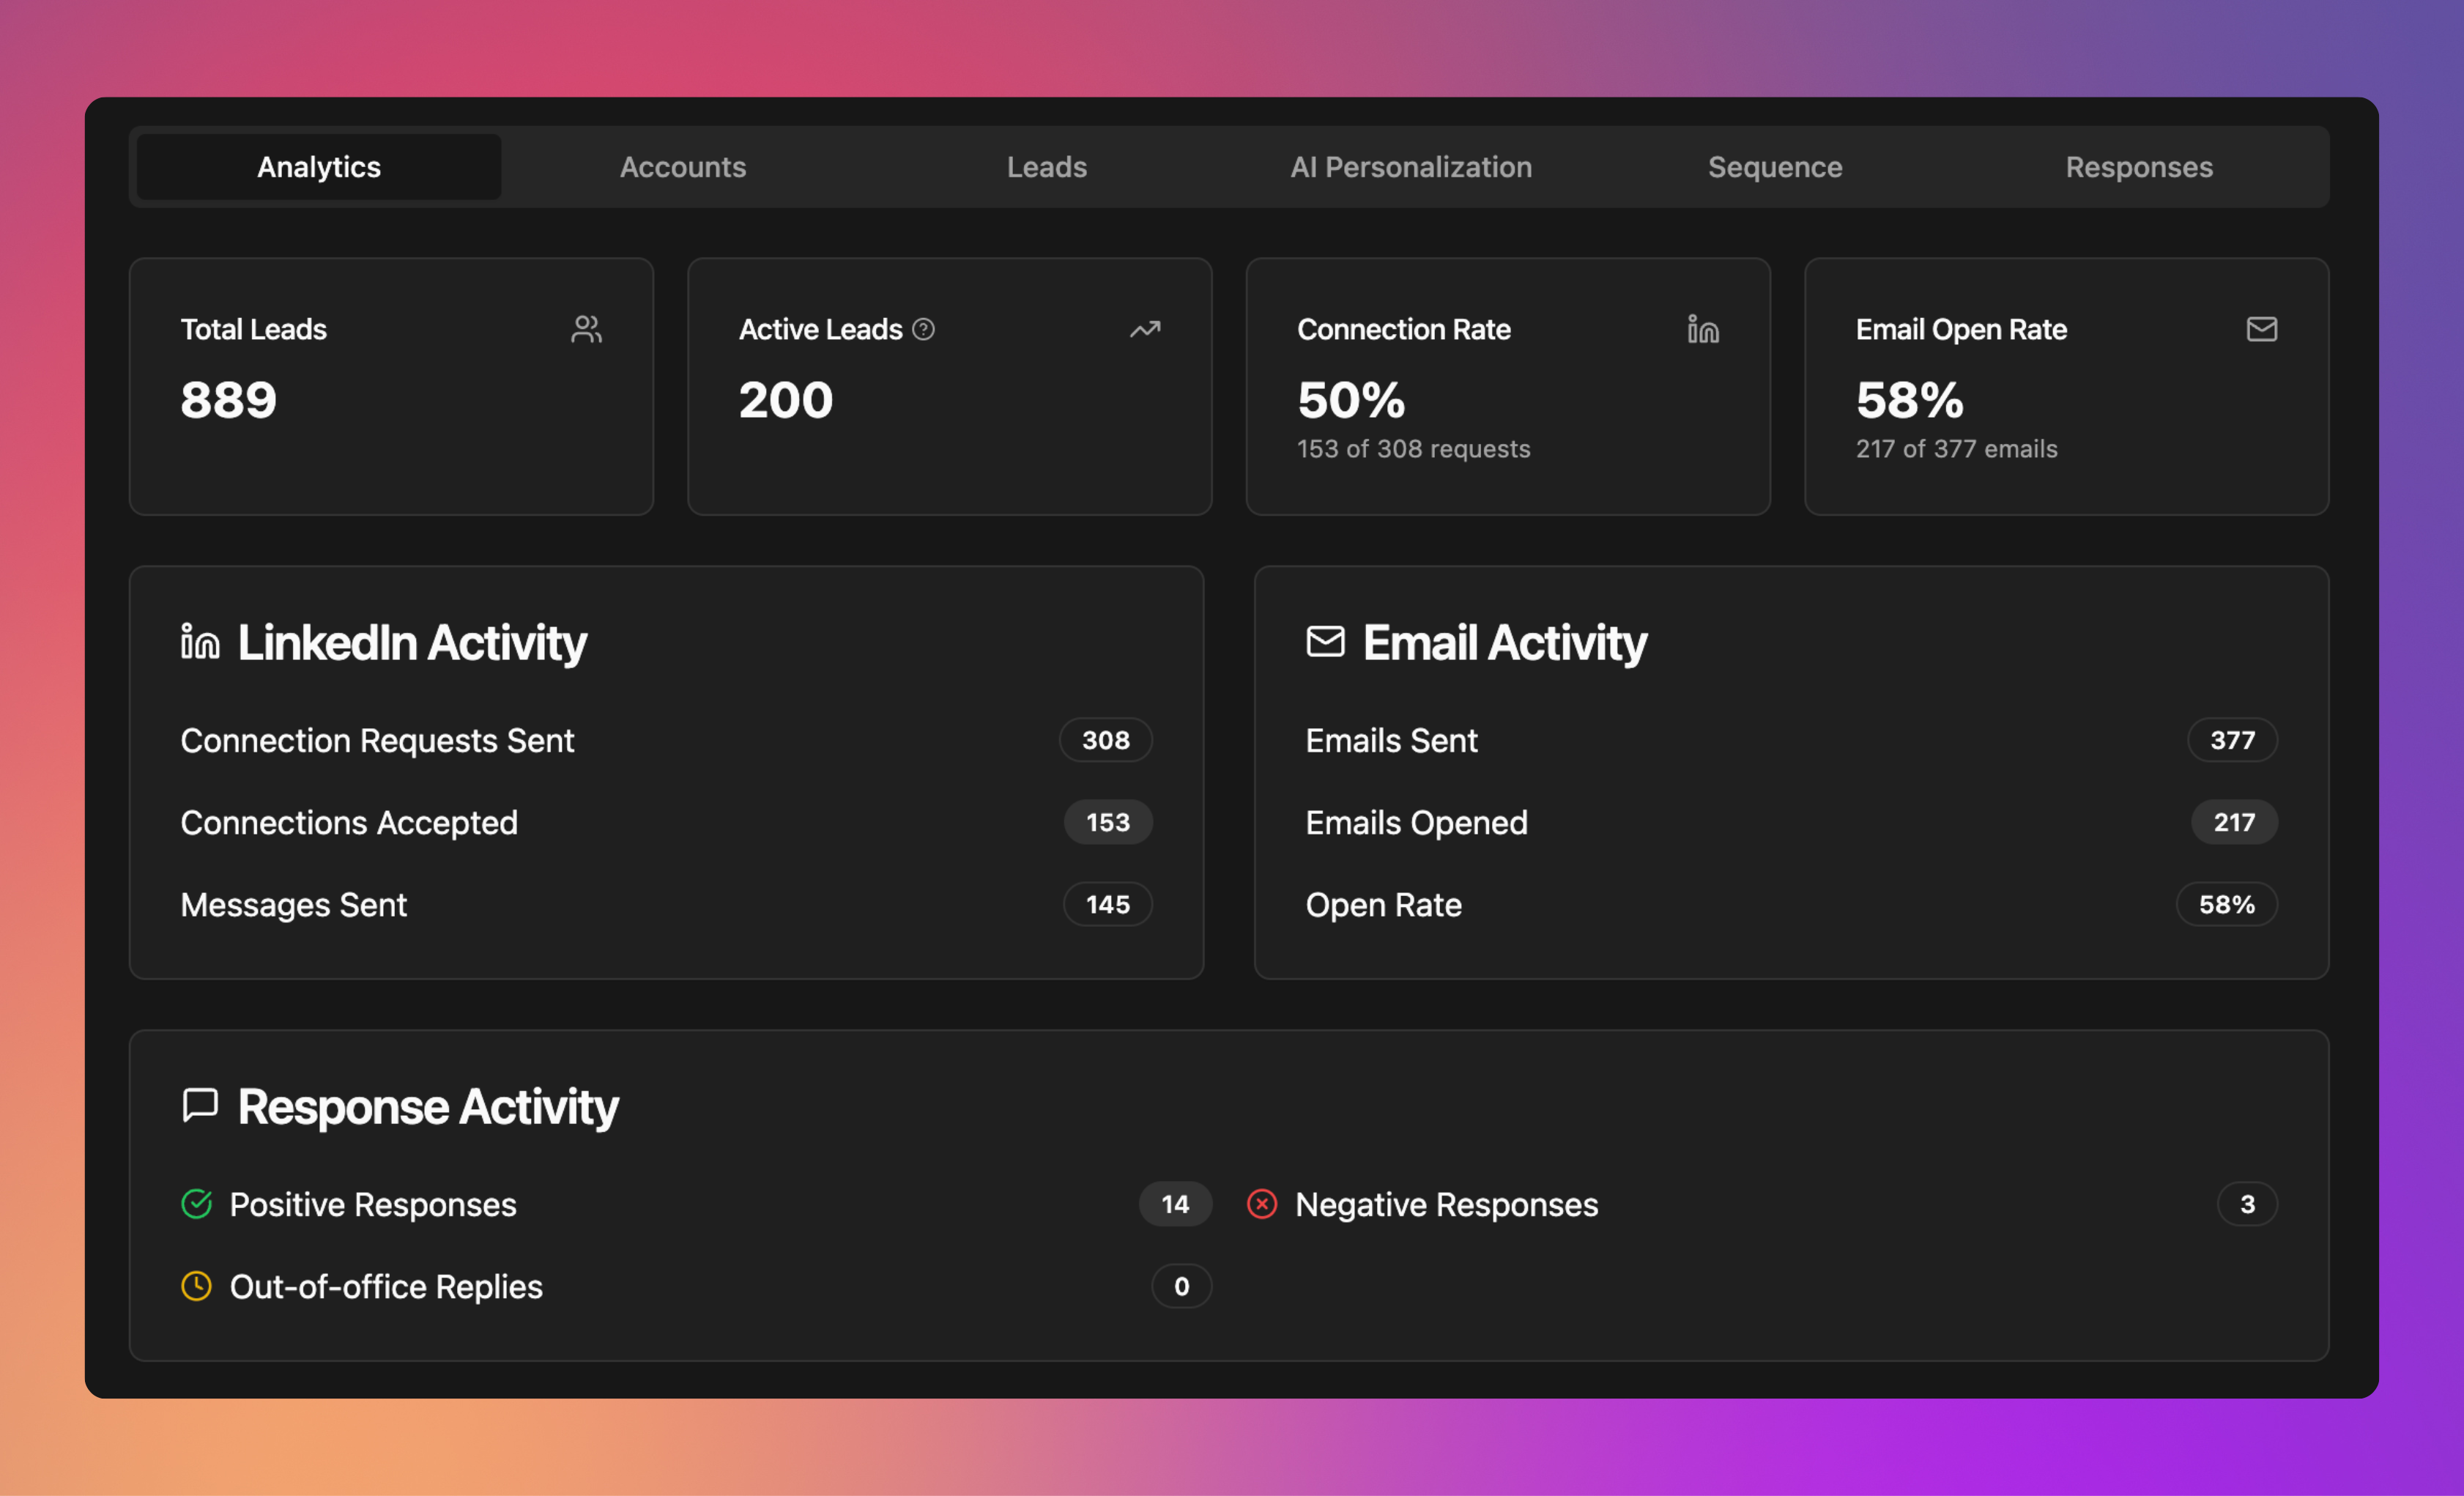Click the 308 Connection Requests Sent badge
The height and width of the screenshot is (1496, 2464).
1105,740
